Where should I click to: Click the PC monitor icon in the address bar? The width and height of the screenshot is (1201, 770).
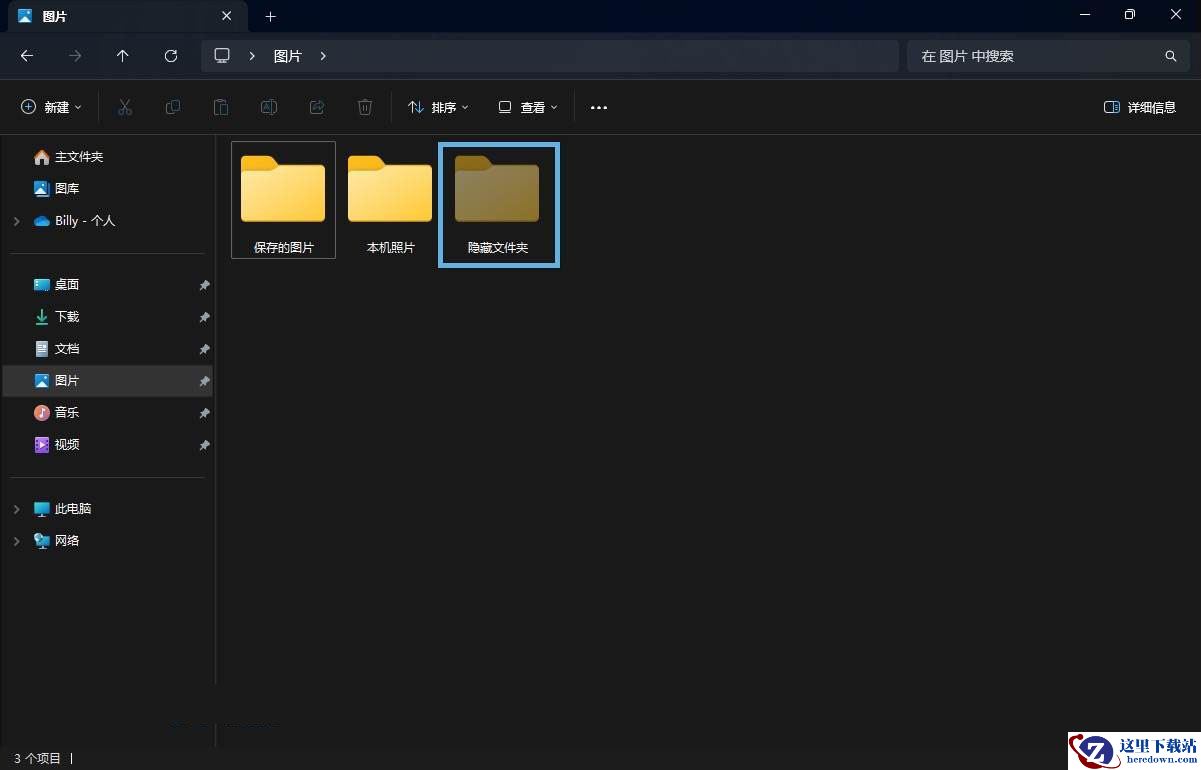[222, 56]
